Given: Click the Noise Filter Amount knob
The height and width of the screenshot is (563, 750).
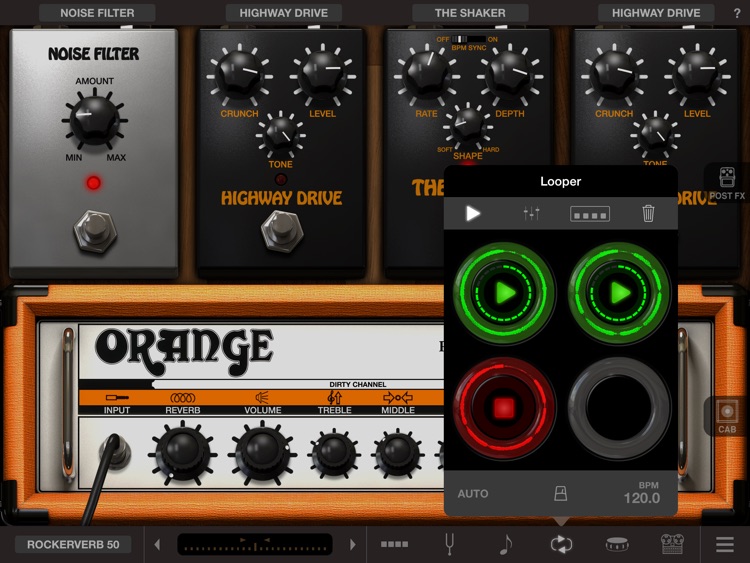Looking at the screenshot, I should click(x=95, y=120).
